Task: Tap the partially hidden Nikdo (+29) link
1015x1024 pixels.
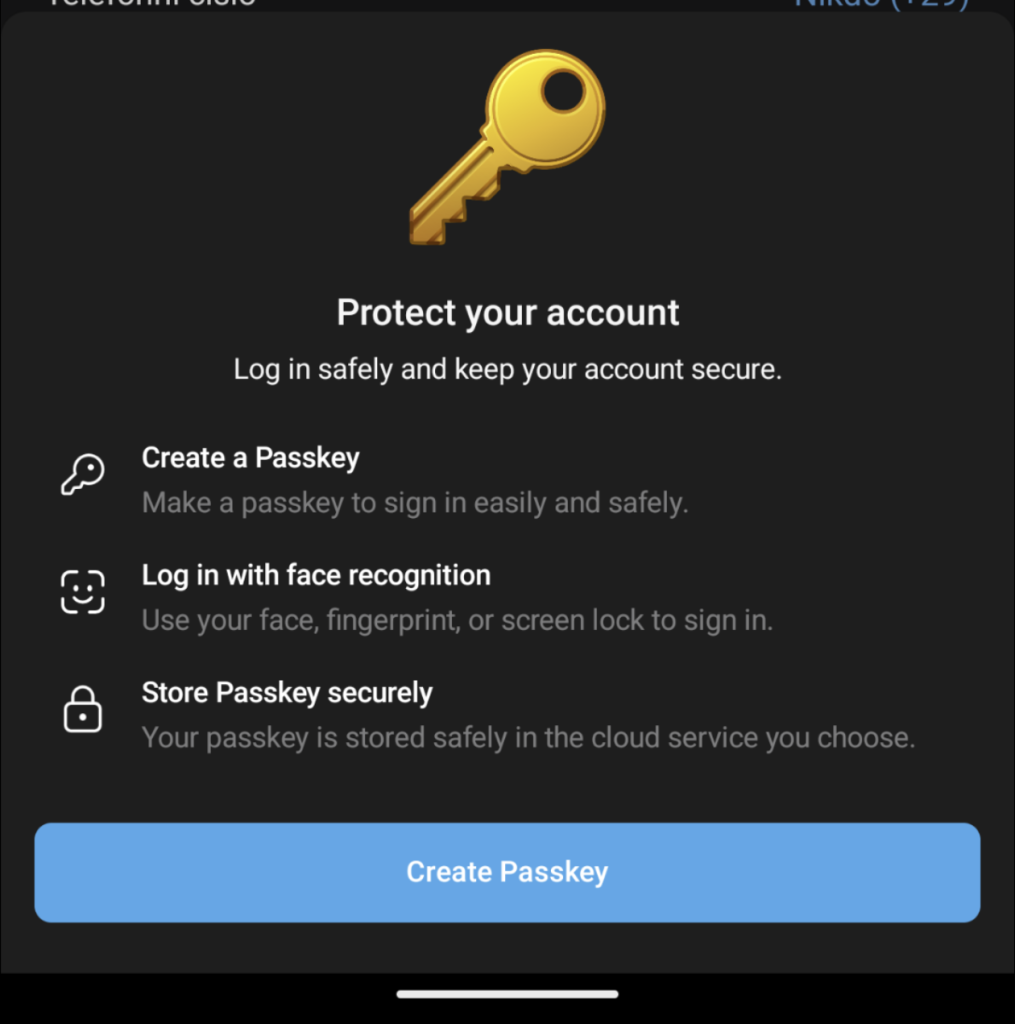Action: pos(881,4)
